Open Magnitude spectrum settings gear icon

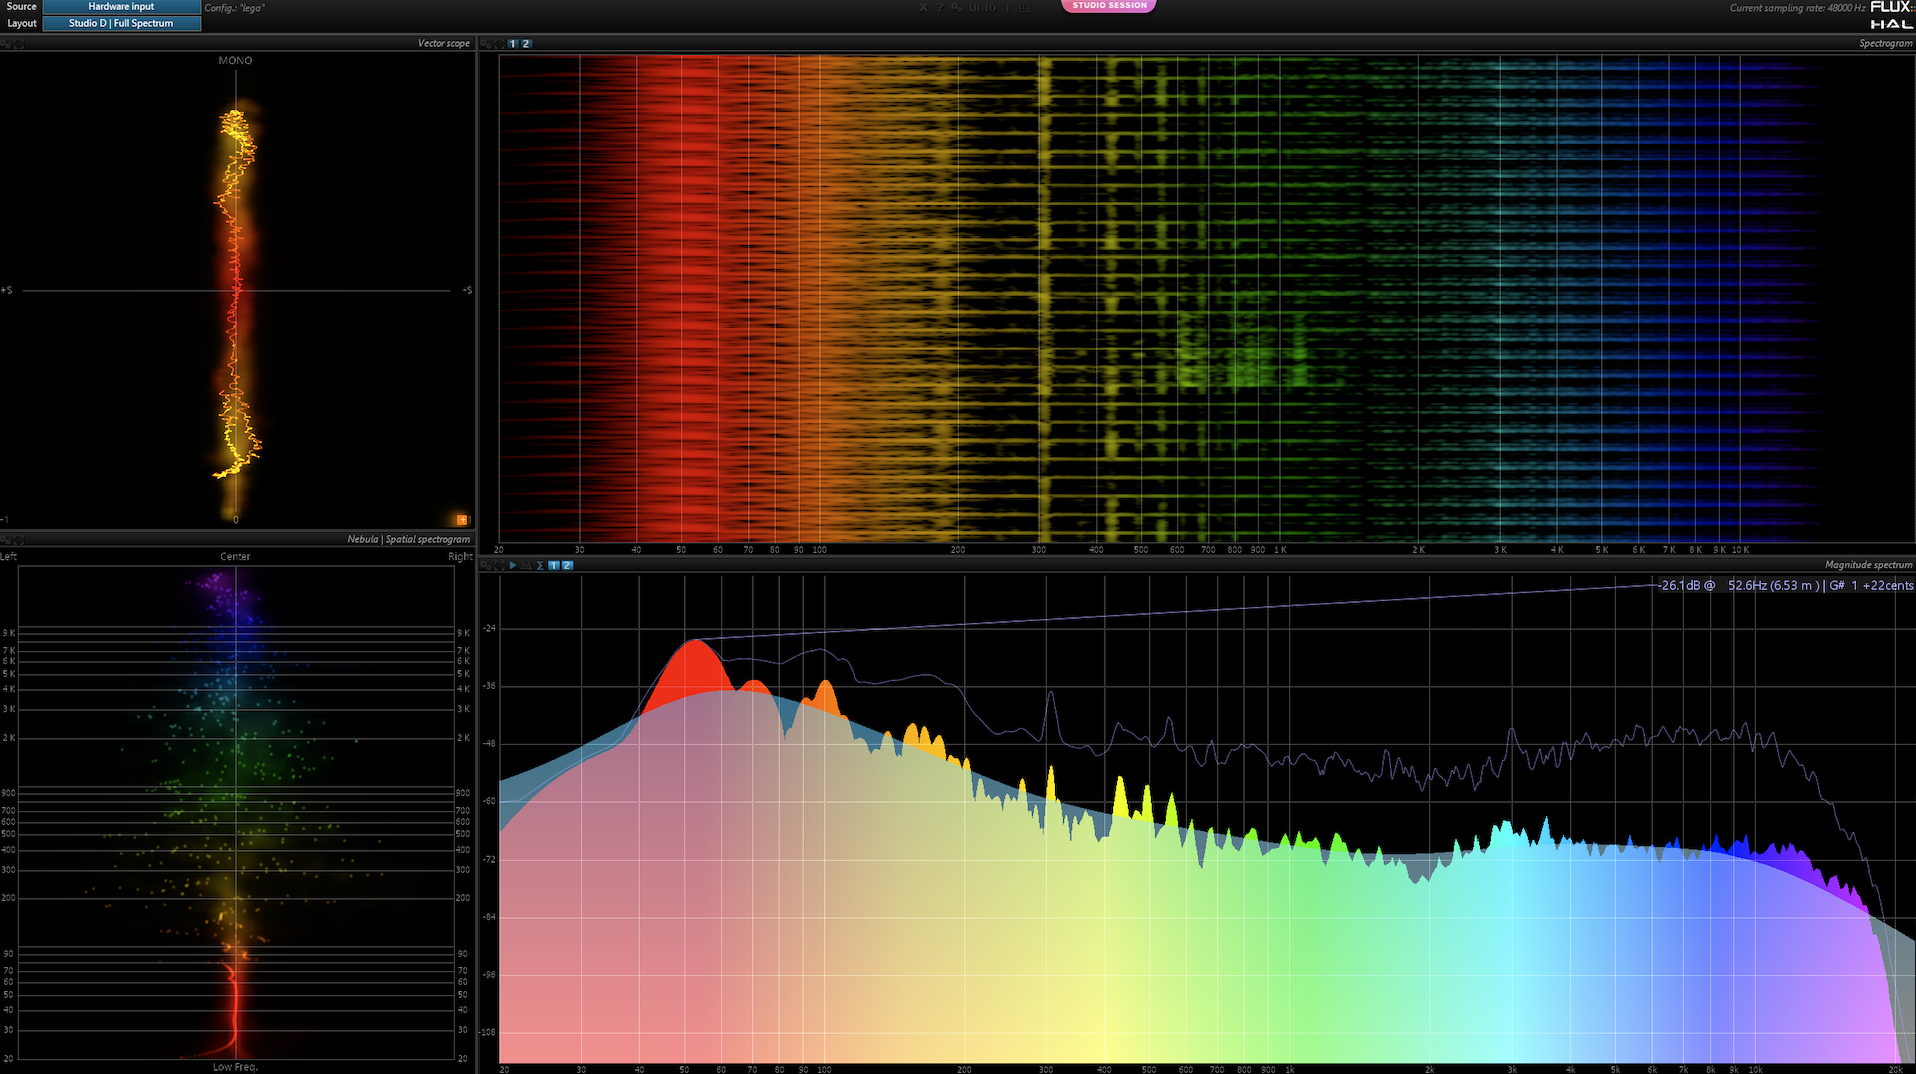click(485, 566)
